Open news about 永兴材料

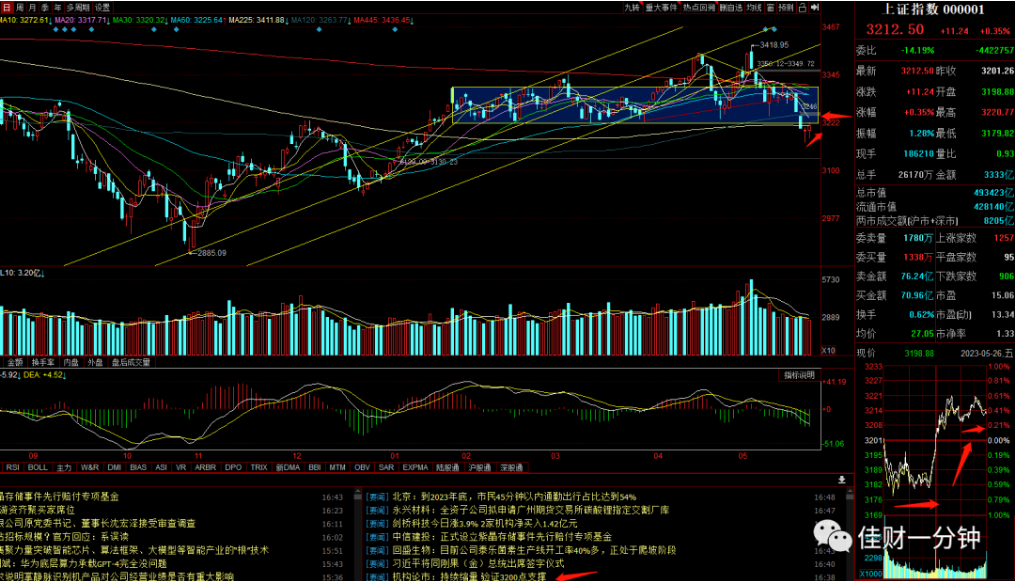point(531,510)
